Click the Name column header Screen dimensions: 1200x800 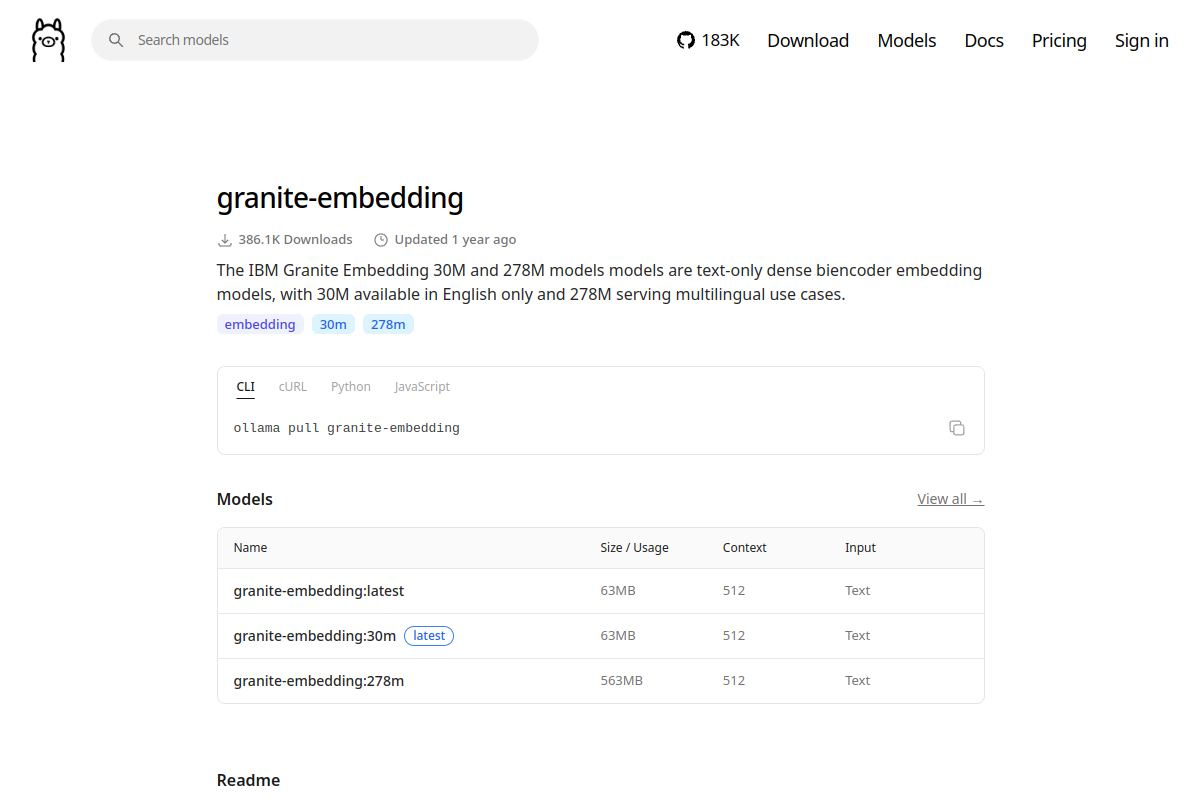pos(251,548)
